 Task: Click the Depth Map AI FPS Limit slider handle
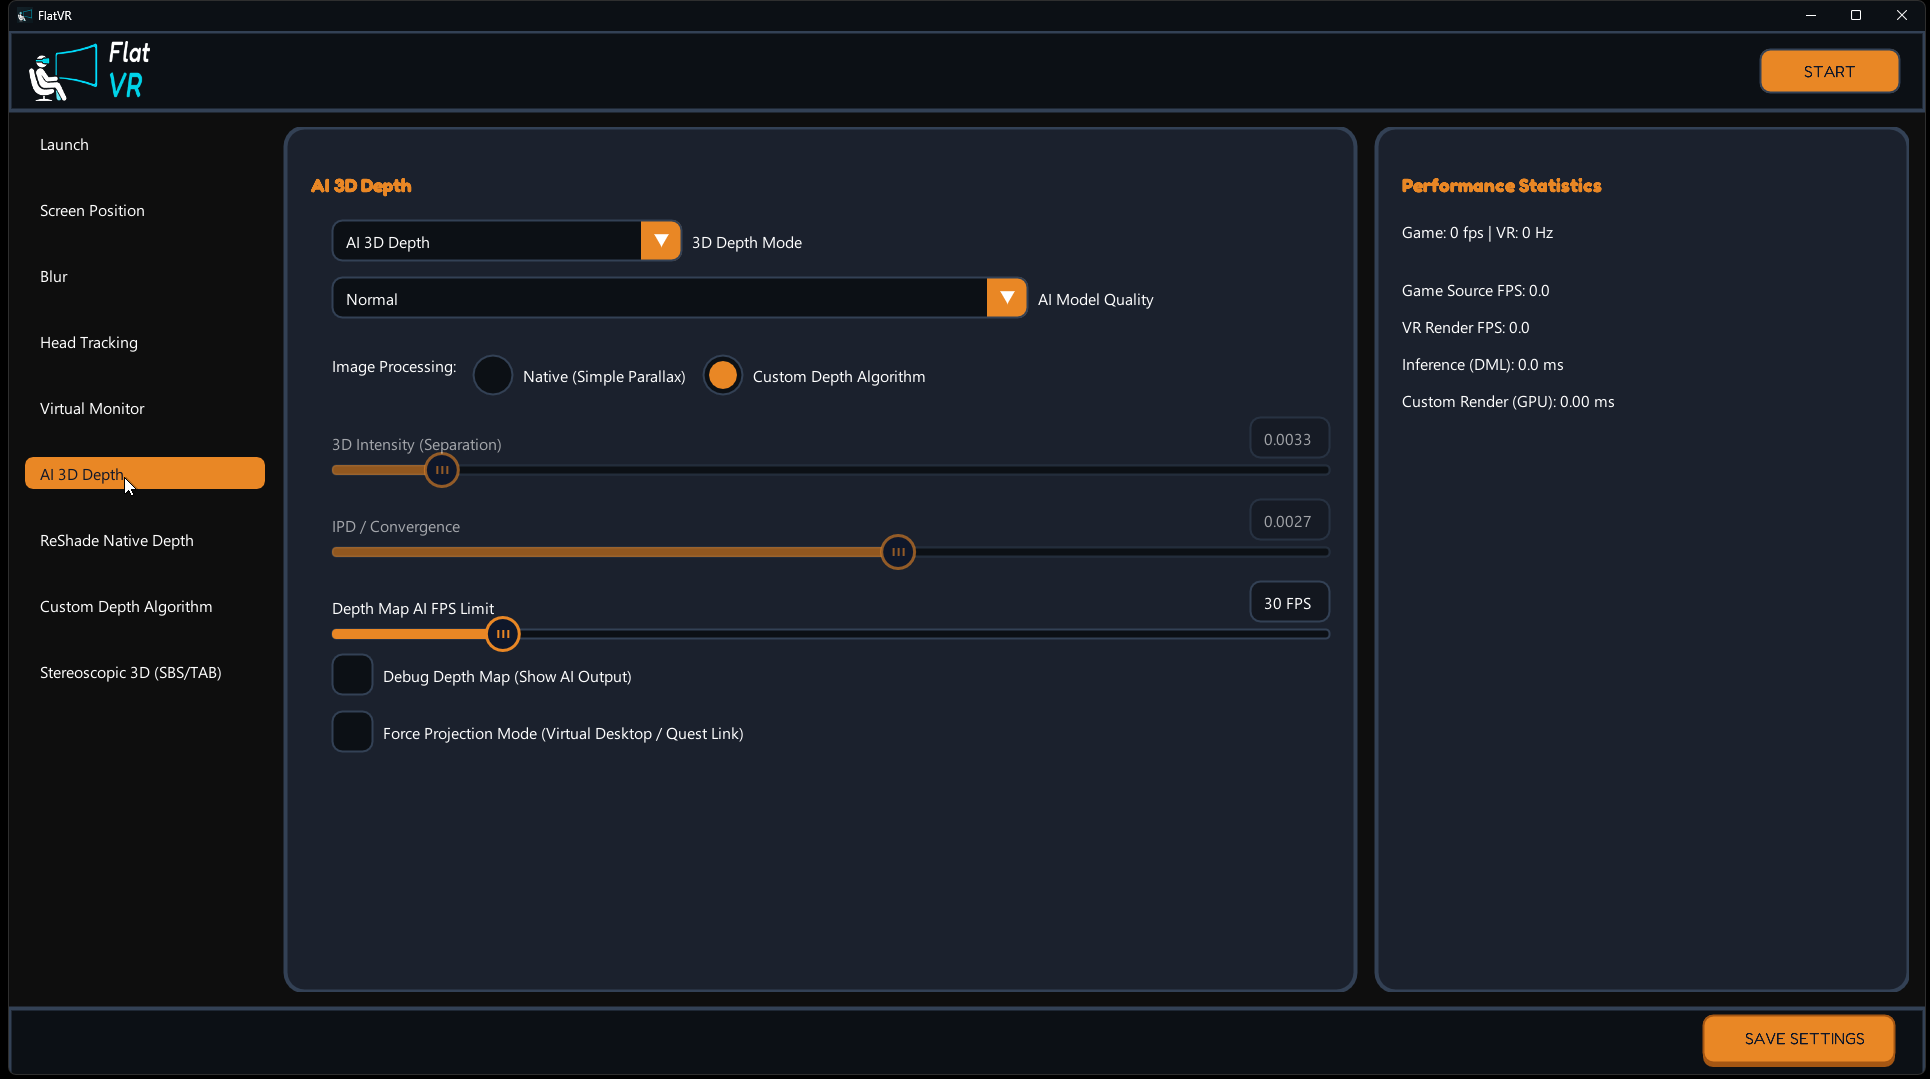coord(503,634)
